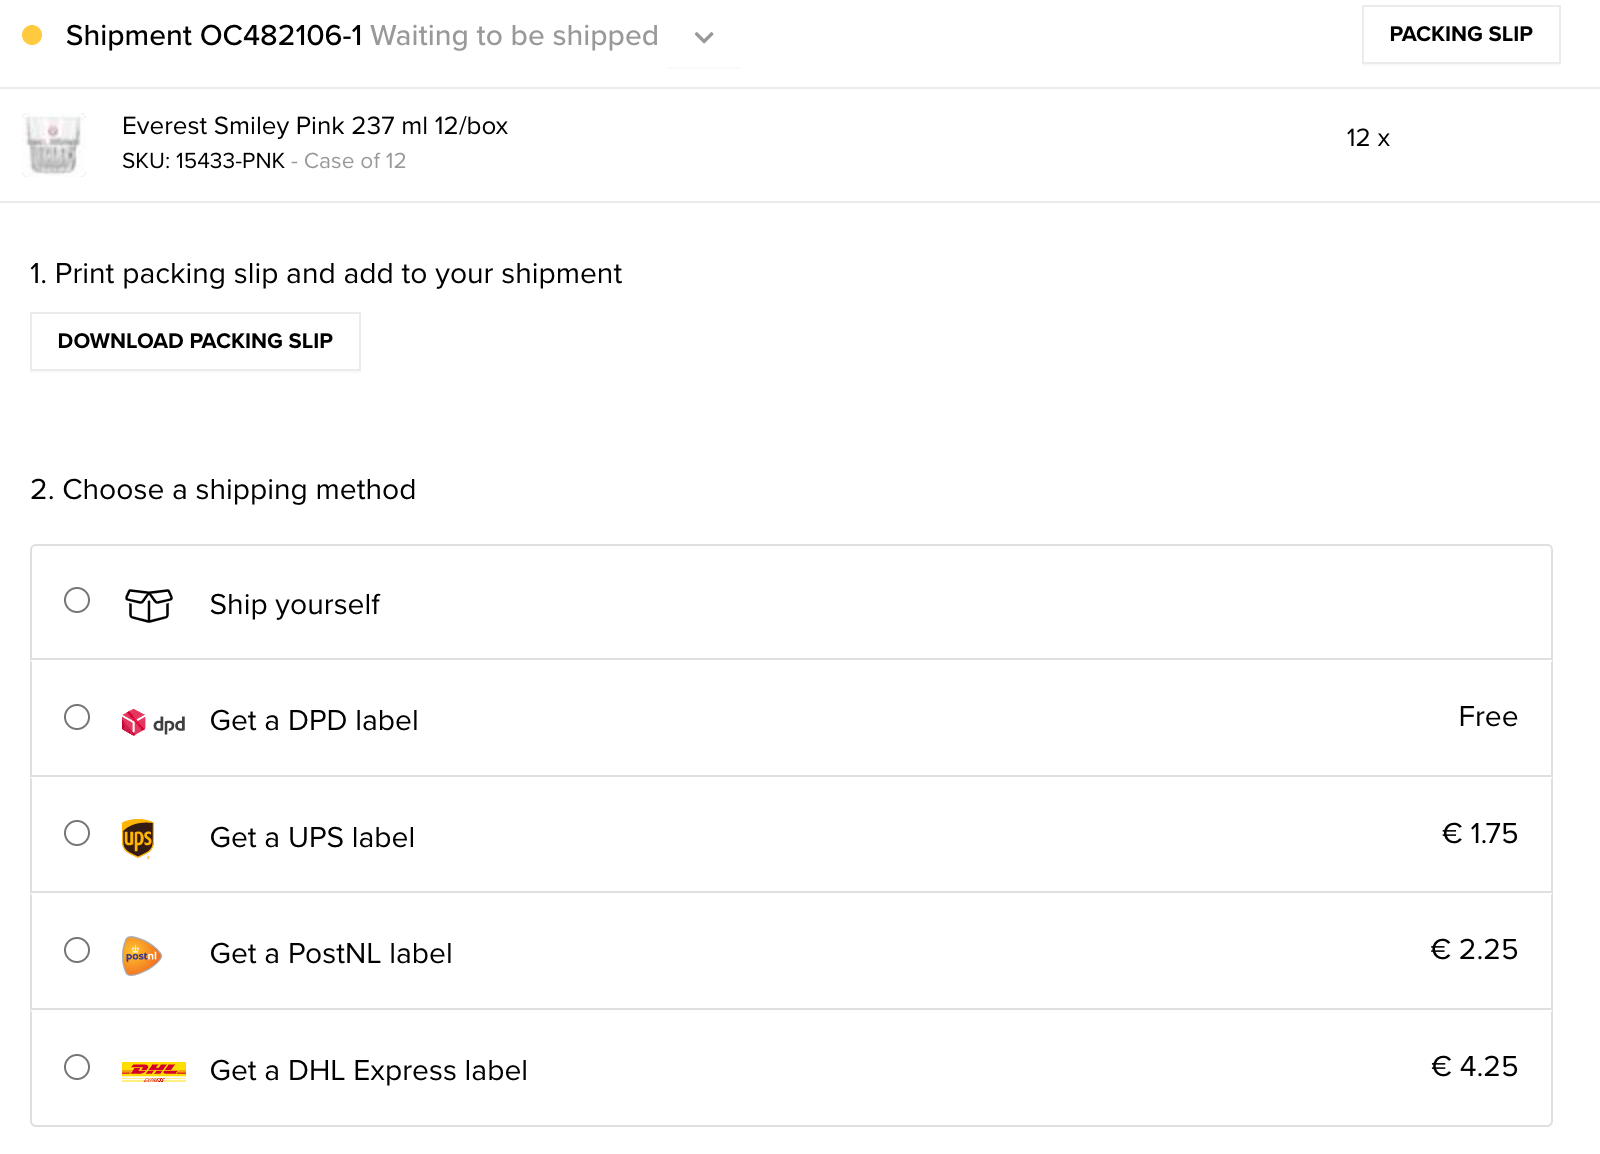1600x1154 pixels.
Task: Click the PACKING SLIP header button
Action: point(1460,34)
